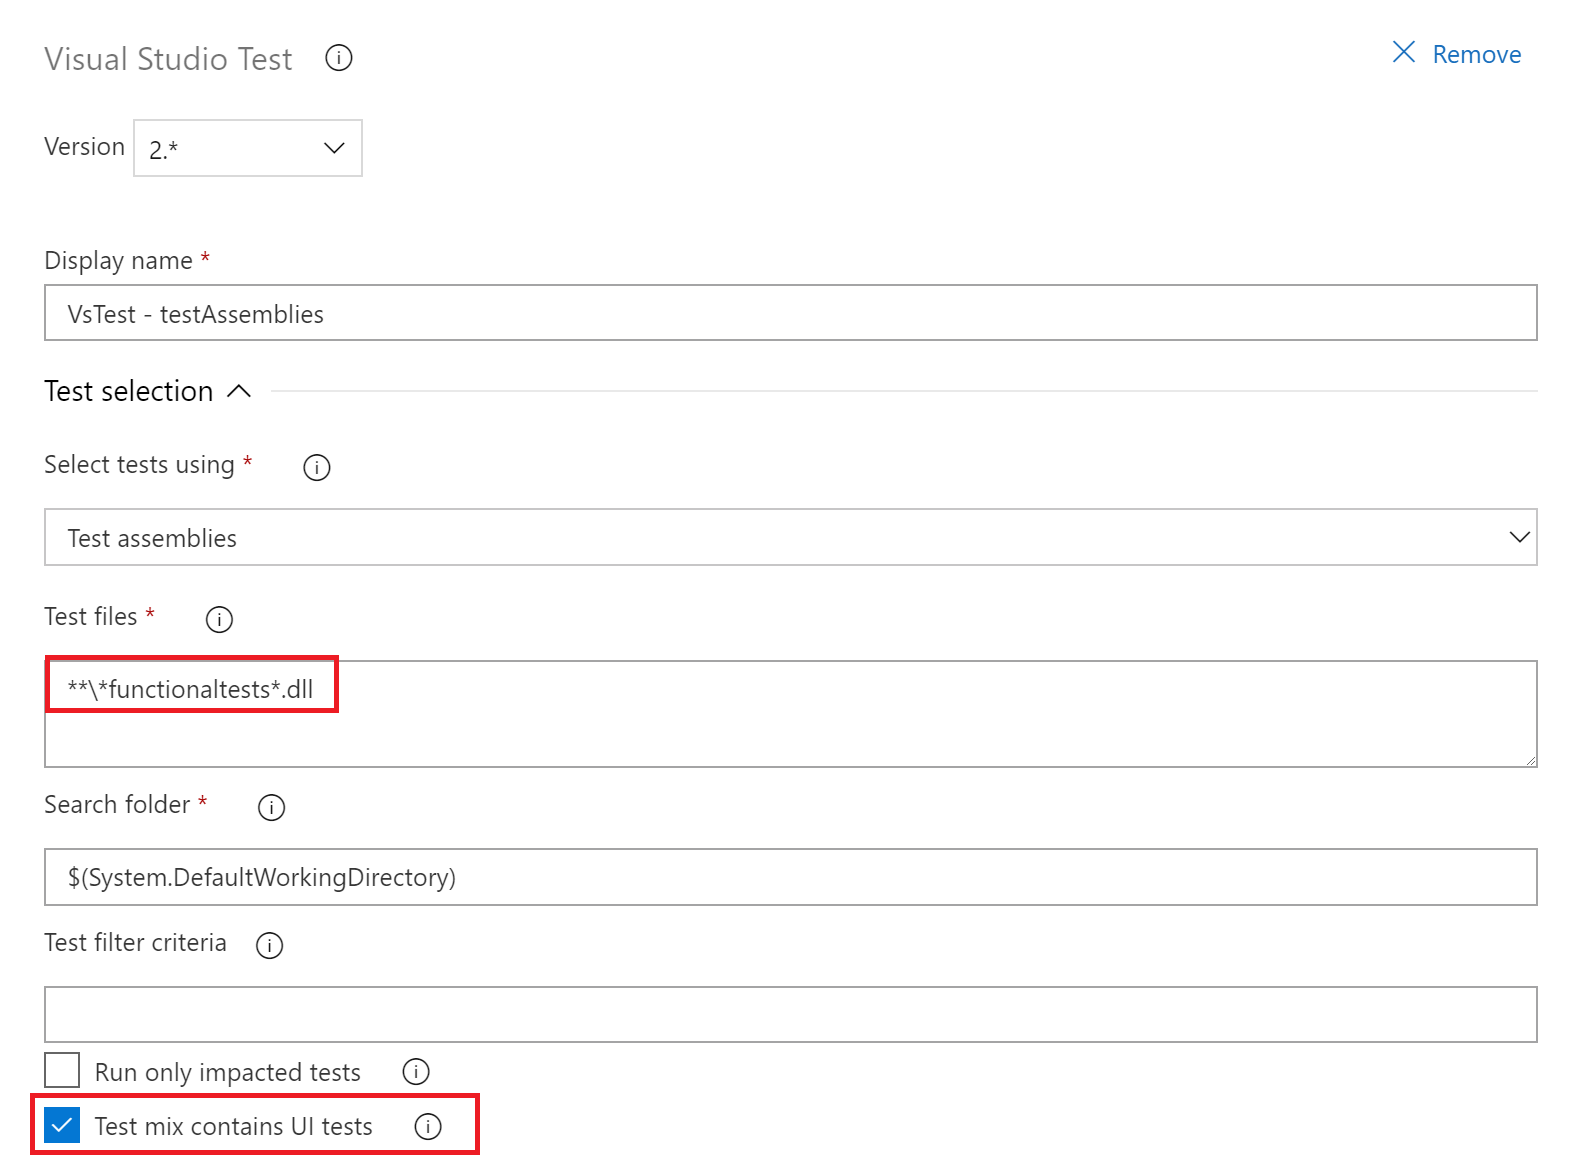This screenshot has width=1587, height=1171.
Task: Open info tooltip for Test files
Action: pos(219,619)
